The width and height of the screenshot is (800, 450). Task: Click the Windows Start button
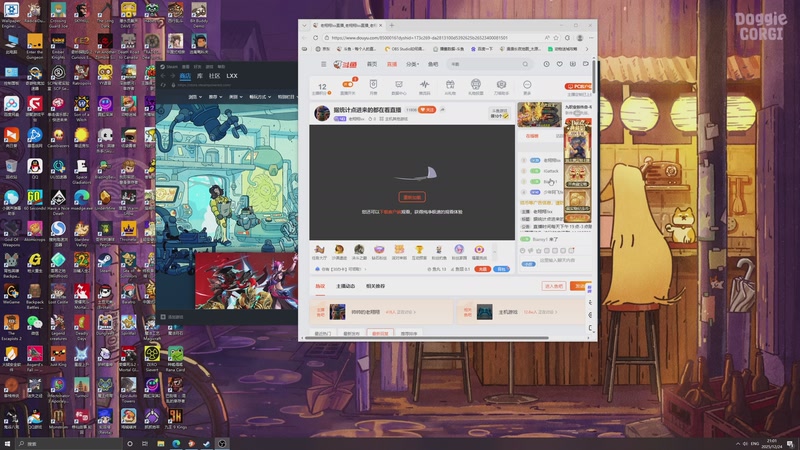(7, 444)
